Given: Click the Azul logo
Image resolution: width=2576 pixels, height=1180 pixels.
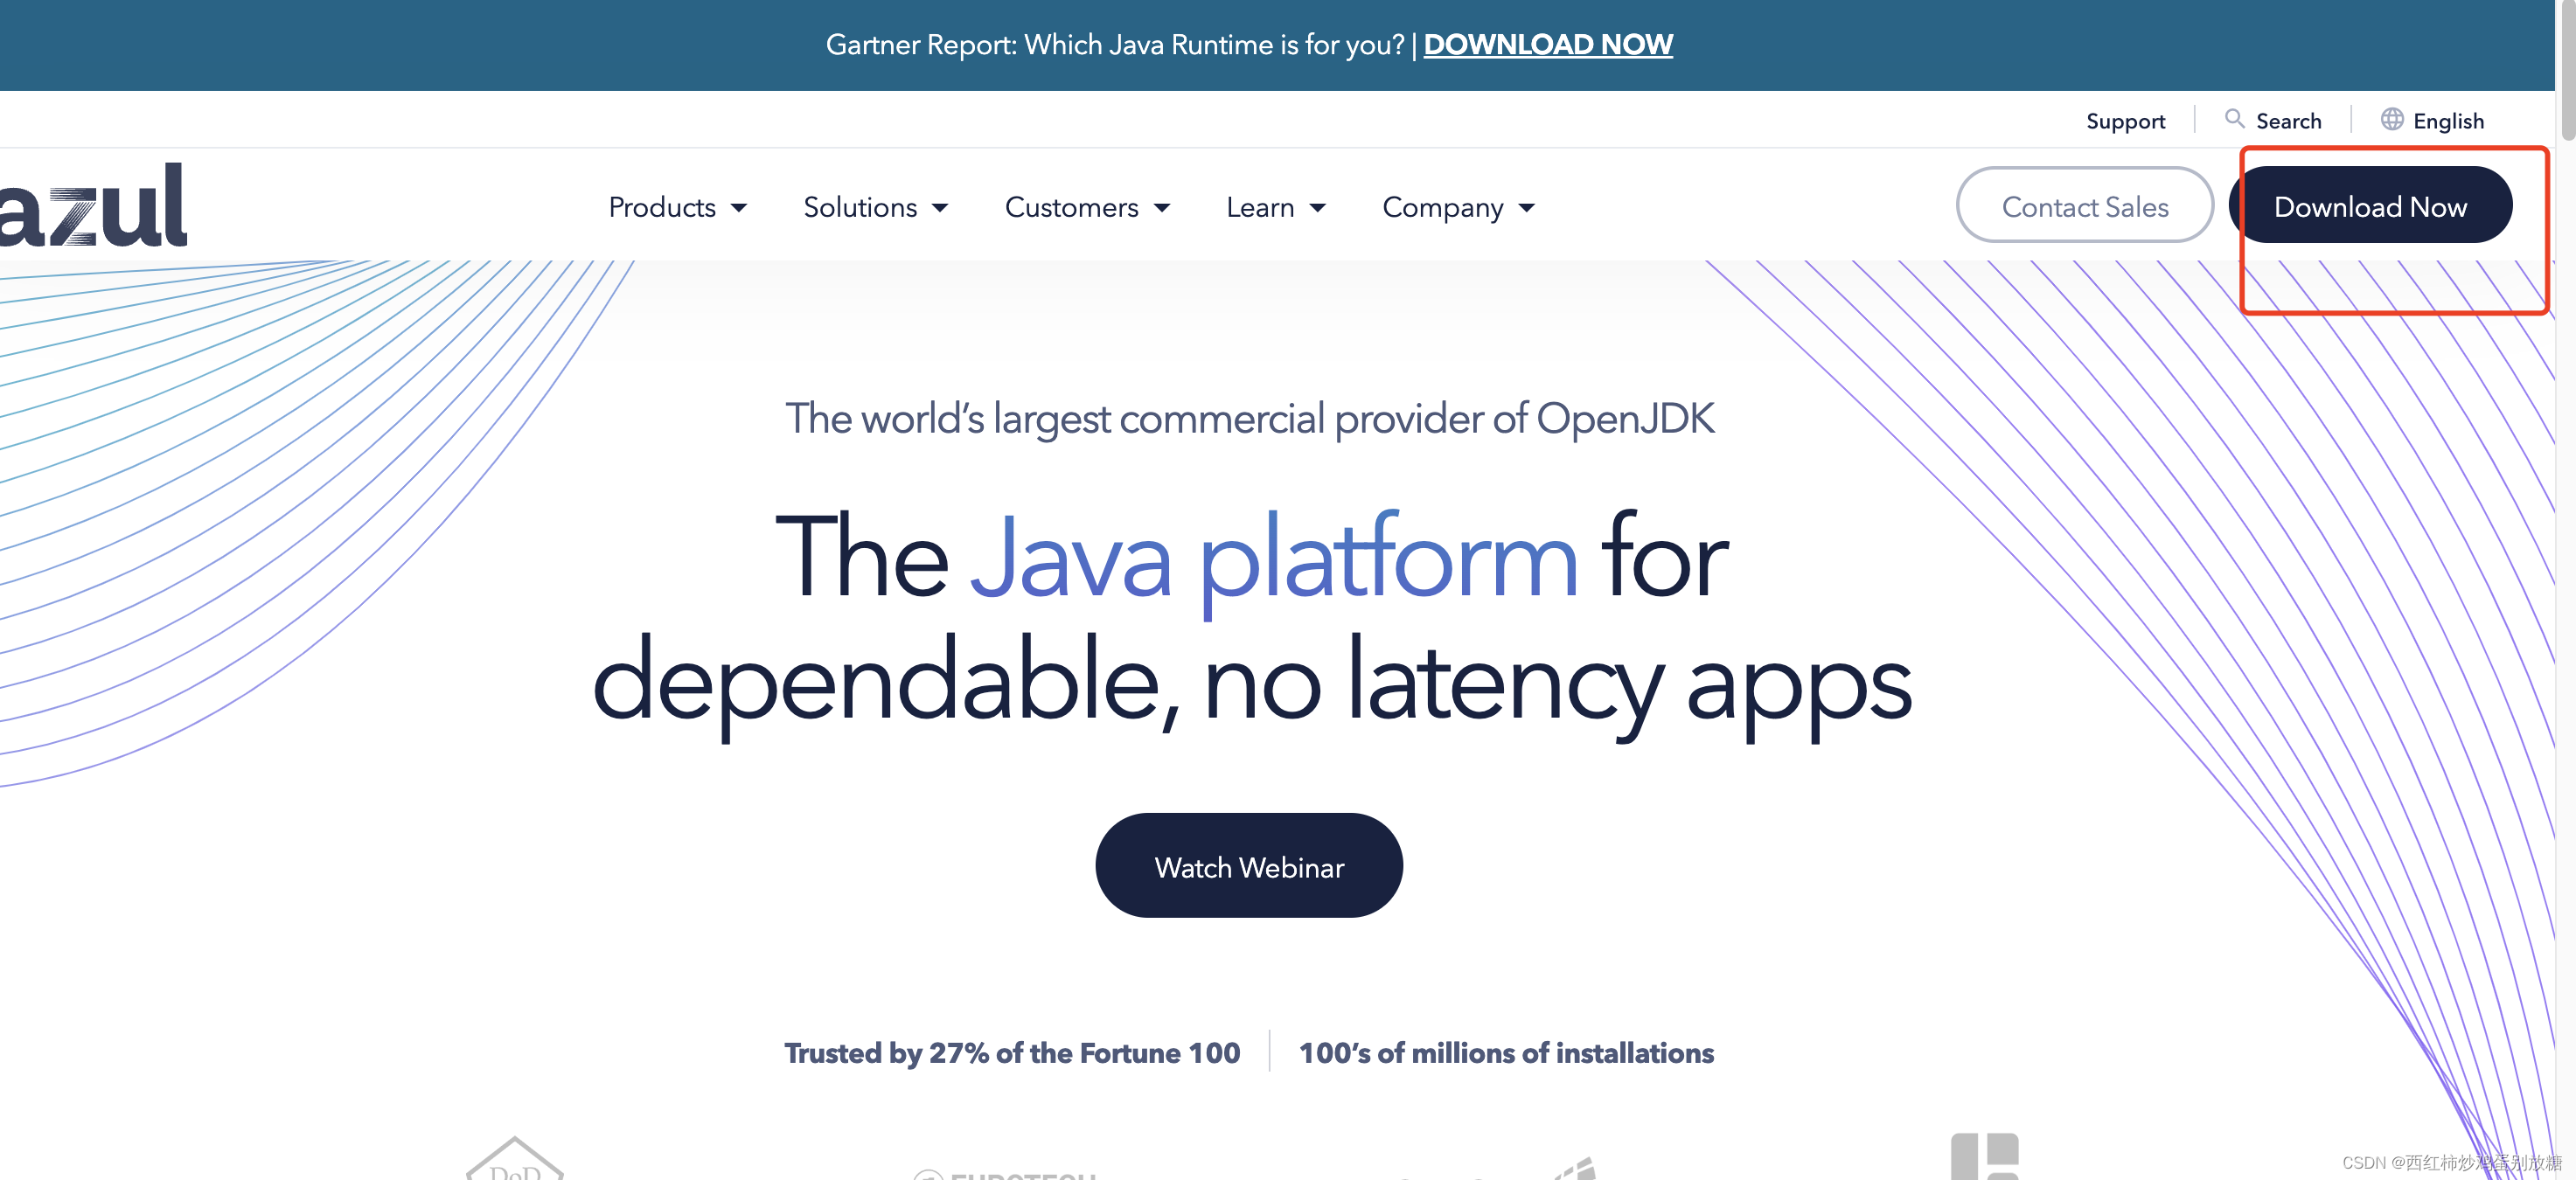Looking at the screenshot, I should [92, 205].
